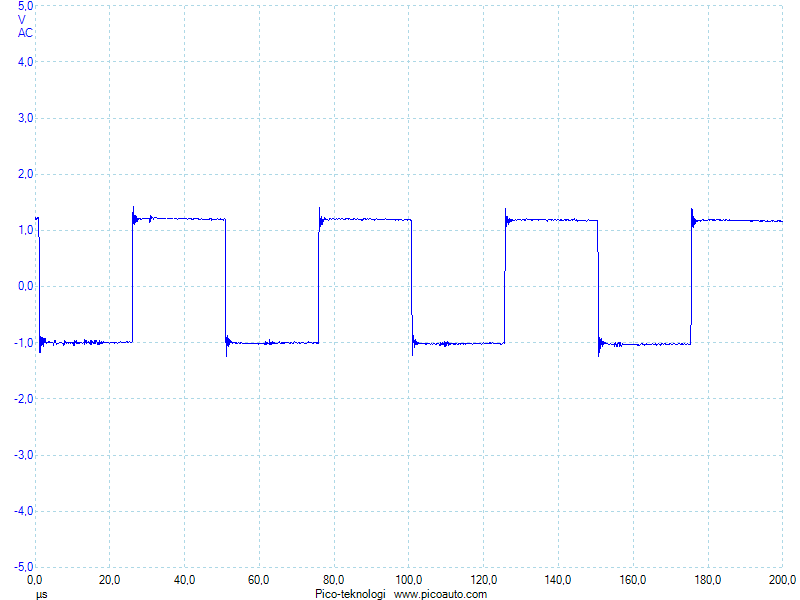The height and width of the screenshot is (600, 800).
Task: Click the 160,0 time axis label
Action: [x=633, y=581]
